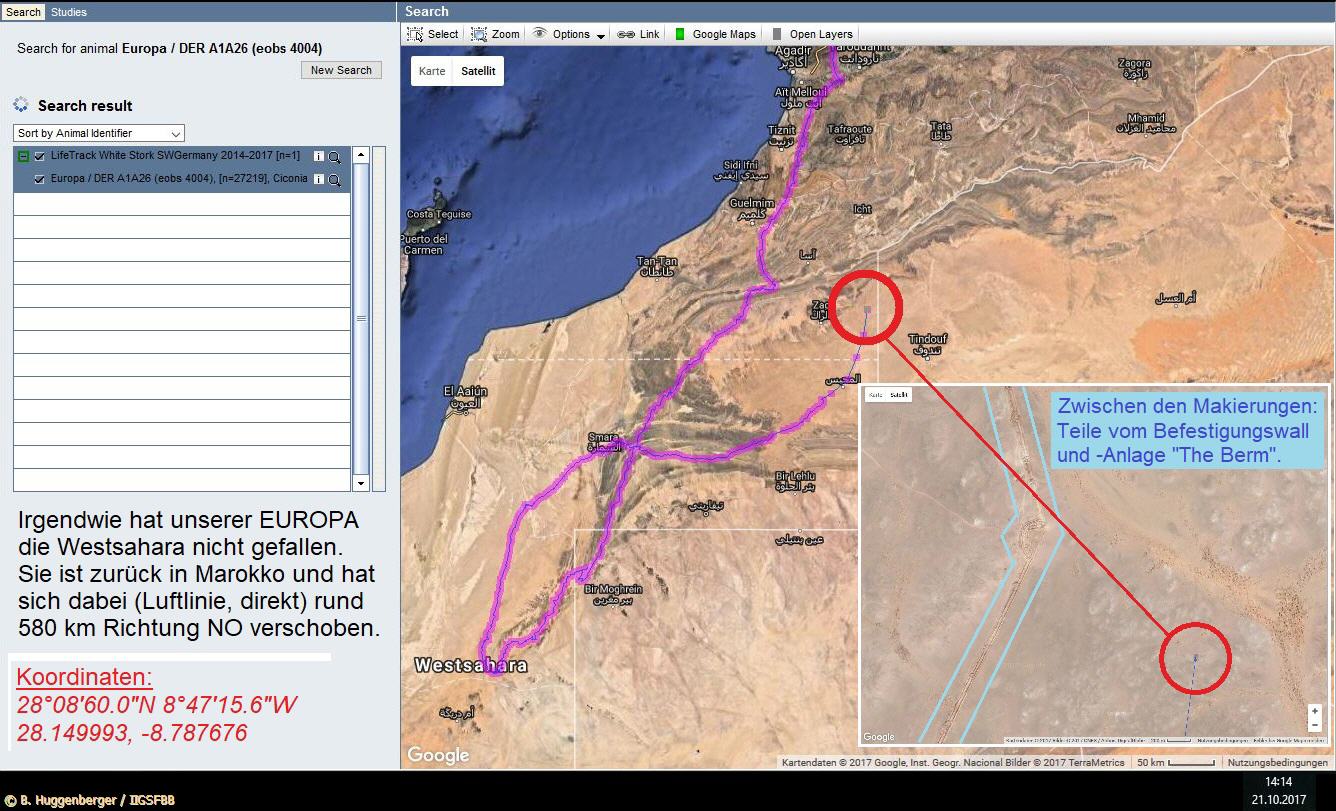1336x811 pixels.
Task: Click the New Search button
Action: 341,70
